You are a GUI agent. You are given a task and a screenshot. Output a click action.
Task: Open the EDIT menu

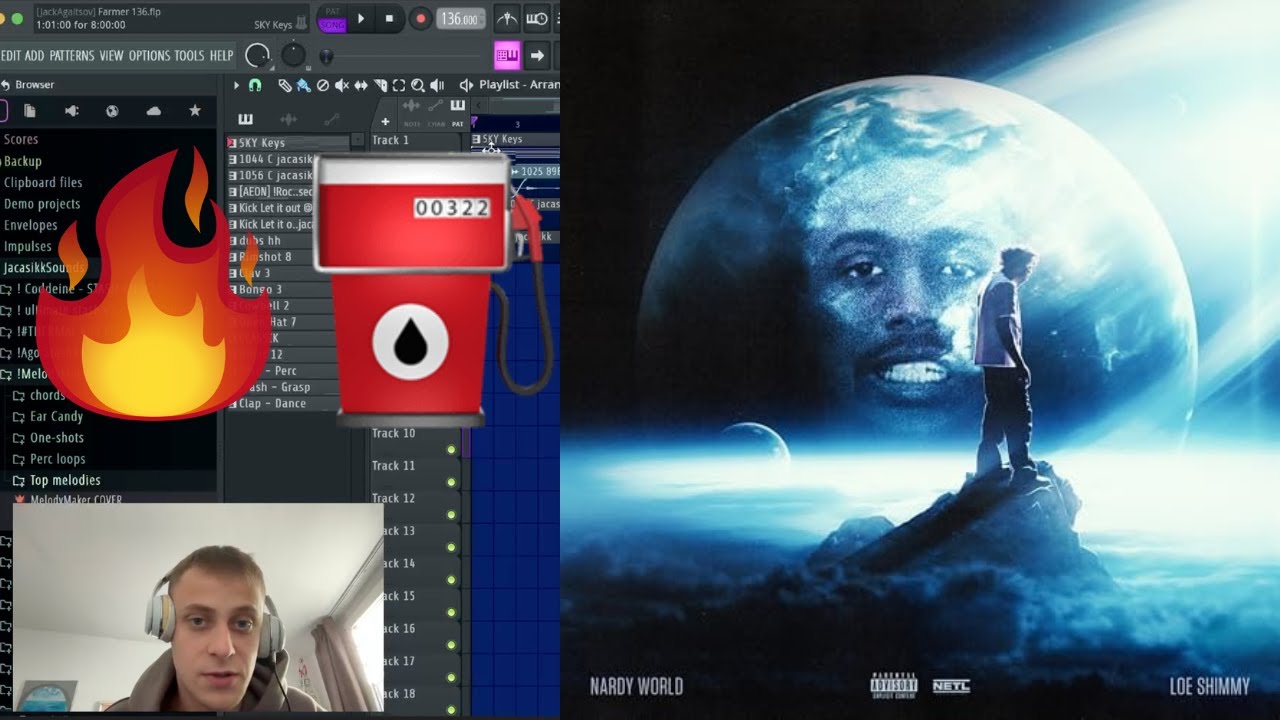(11, 56)
